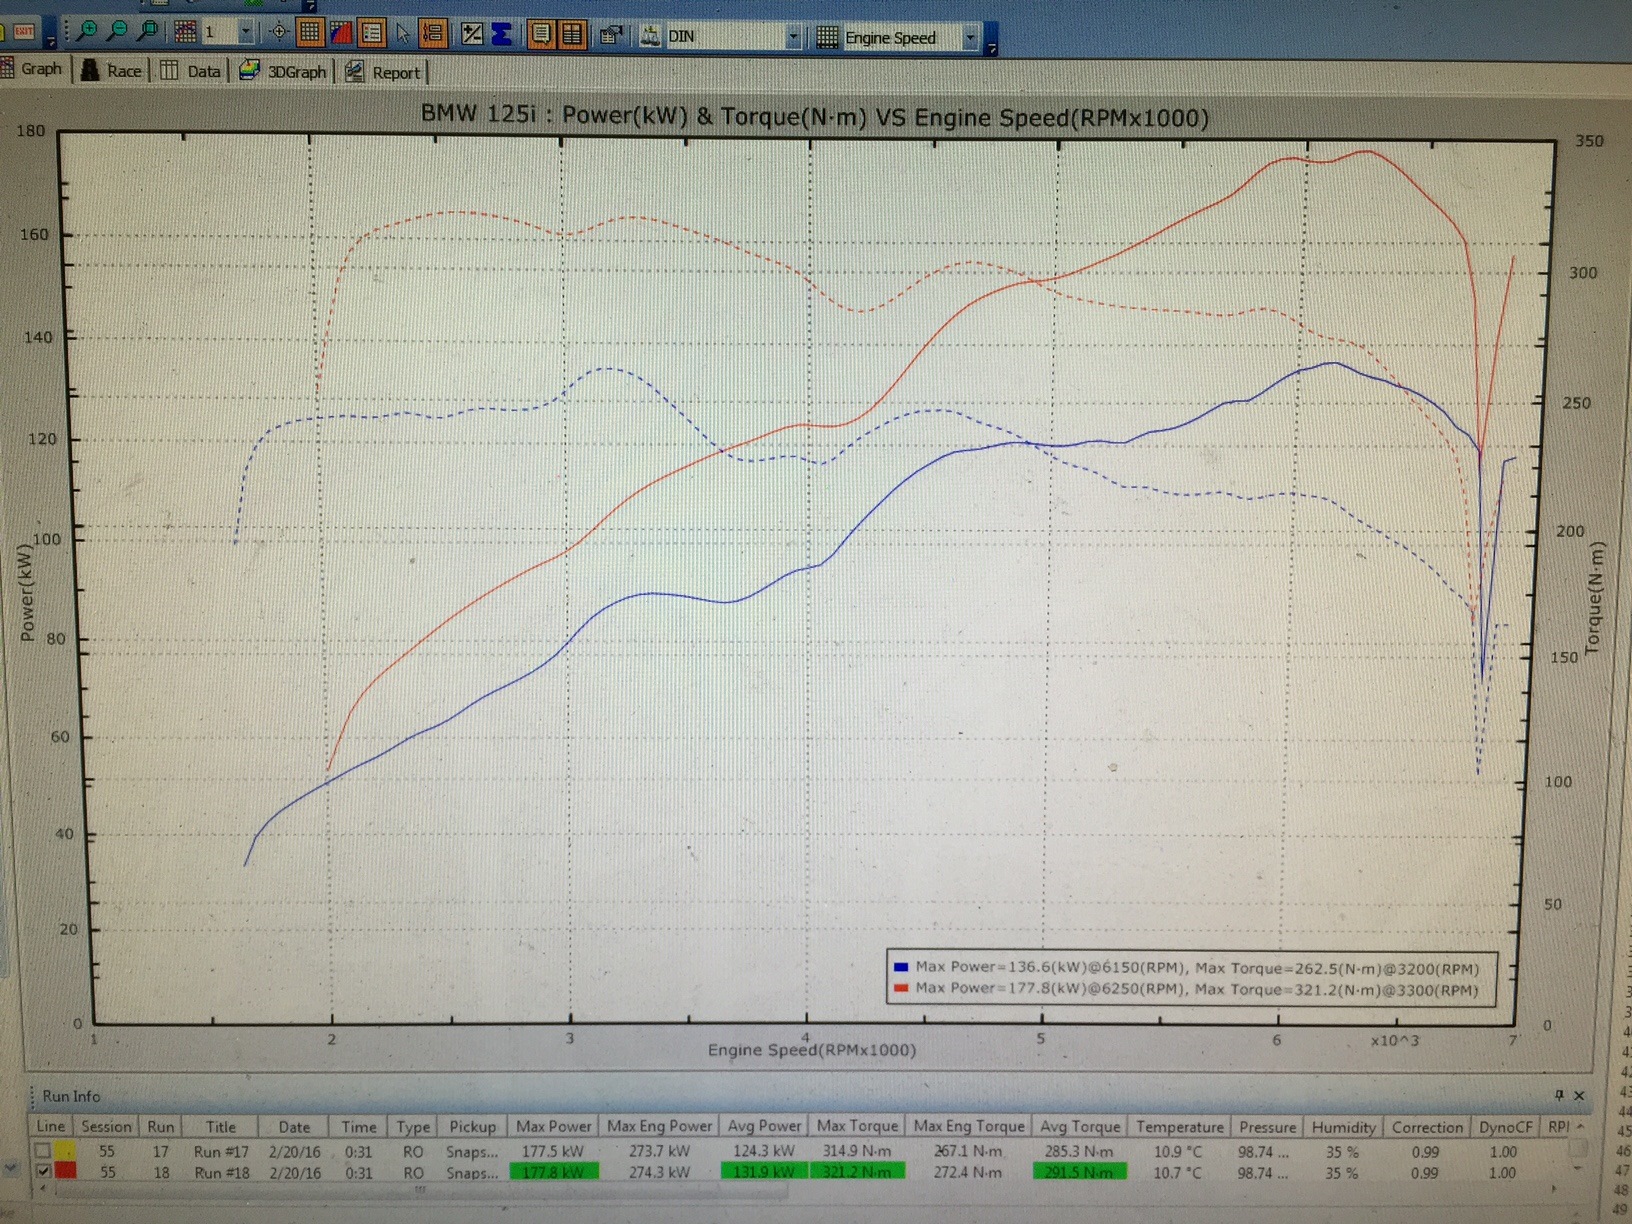This screenshot has width=1632, height=1224.
Task: Switch to the 3DGraph tab
Action: [284, 72]
